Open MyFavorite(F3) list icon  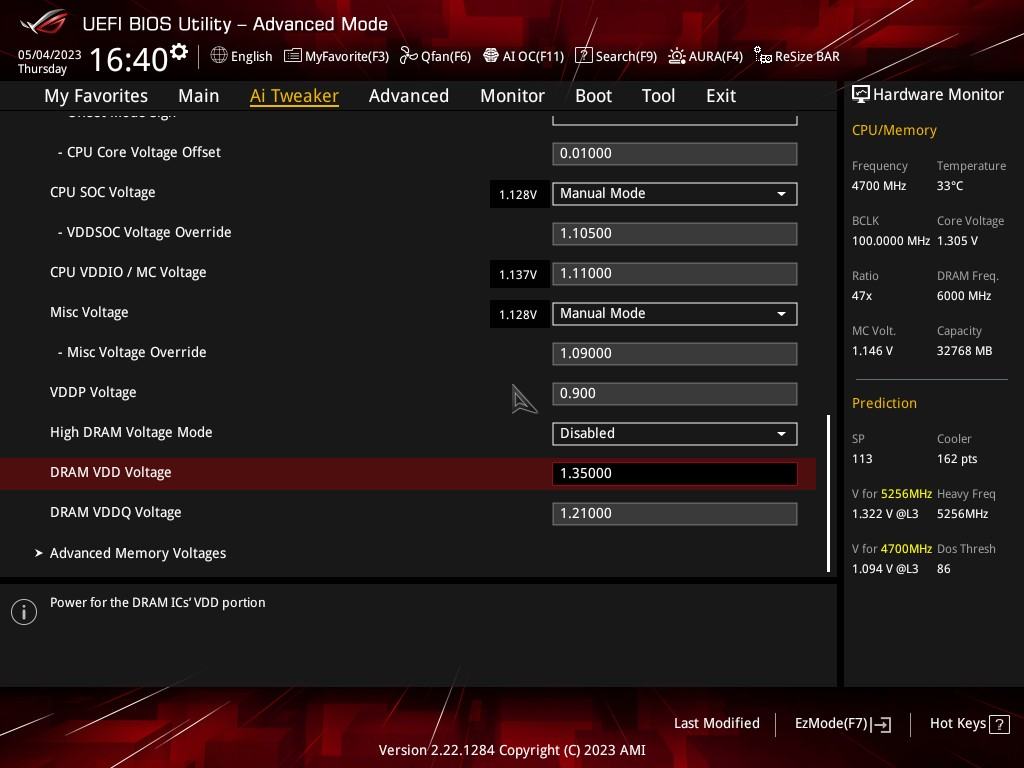click(293, 56)
